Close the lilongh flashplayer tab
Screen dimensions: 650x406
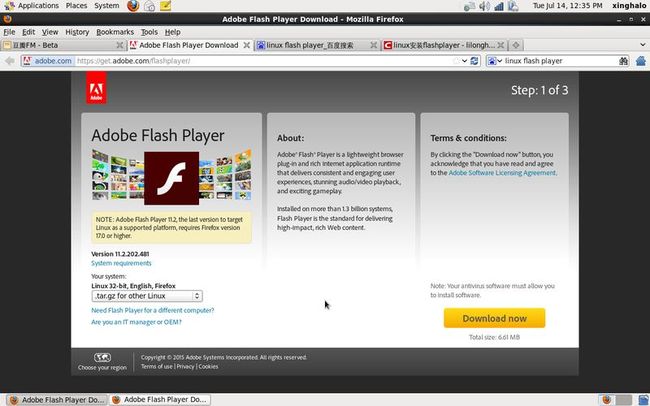click(500, 45)
